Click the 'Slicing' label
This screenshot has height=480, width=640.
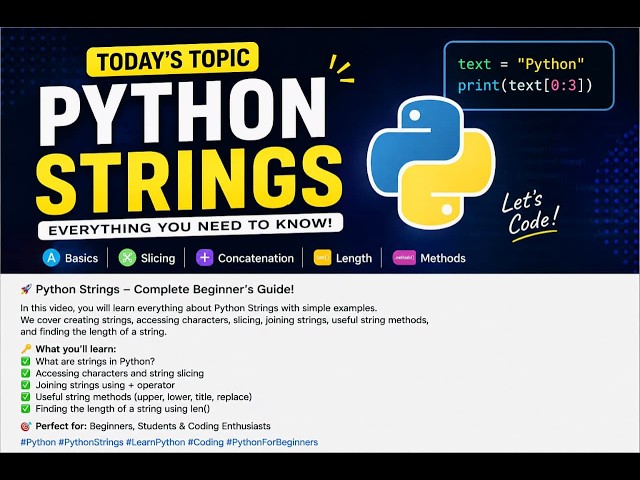(158, 258)
